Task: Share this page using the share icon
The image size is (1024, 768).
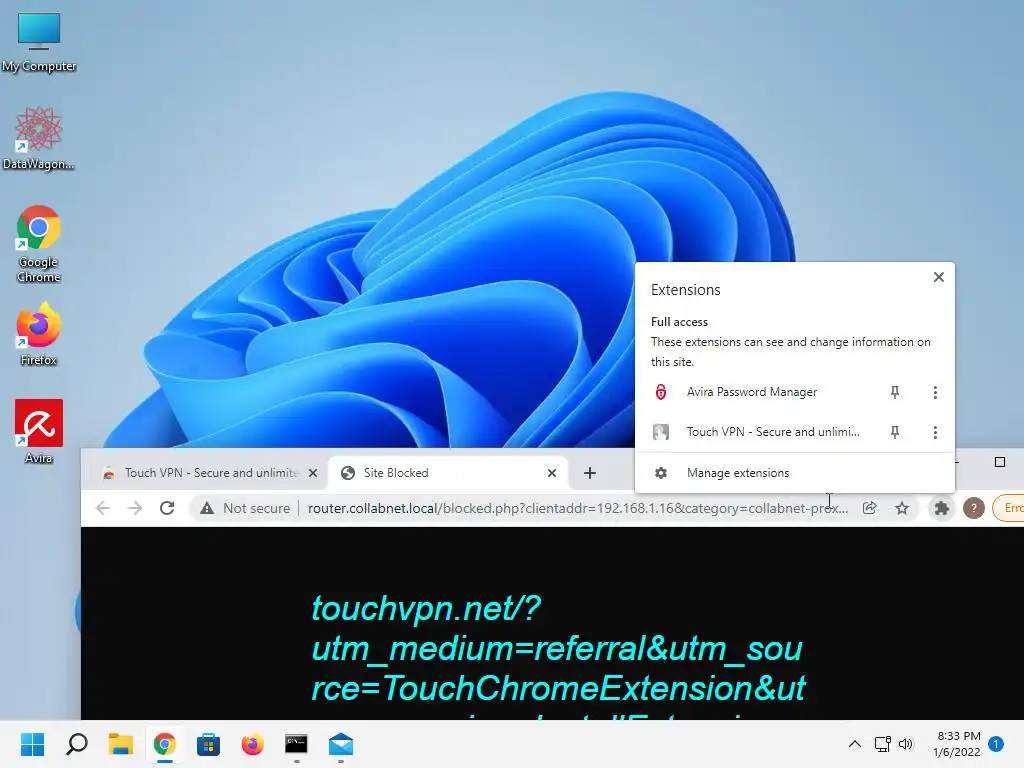Action: (x=869, y=508)
